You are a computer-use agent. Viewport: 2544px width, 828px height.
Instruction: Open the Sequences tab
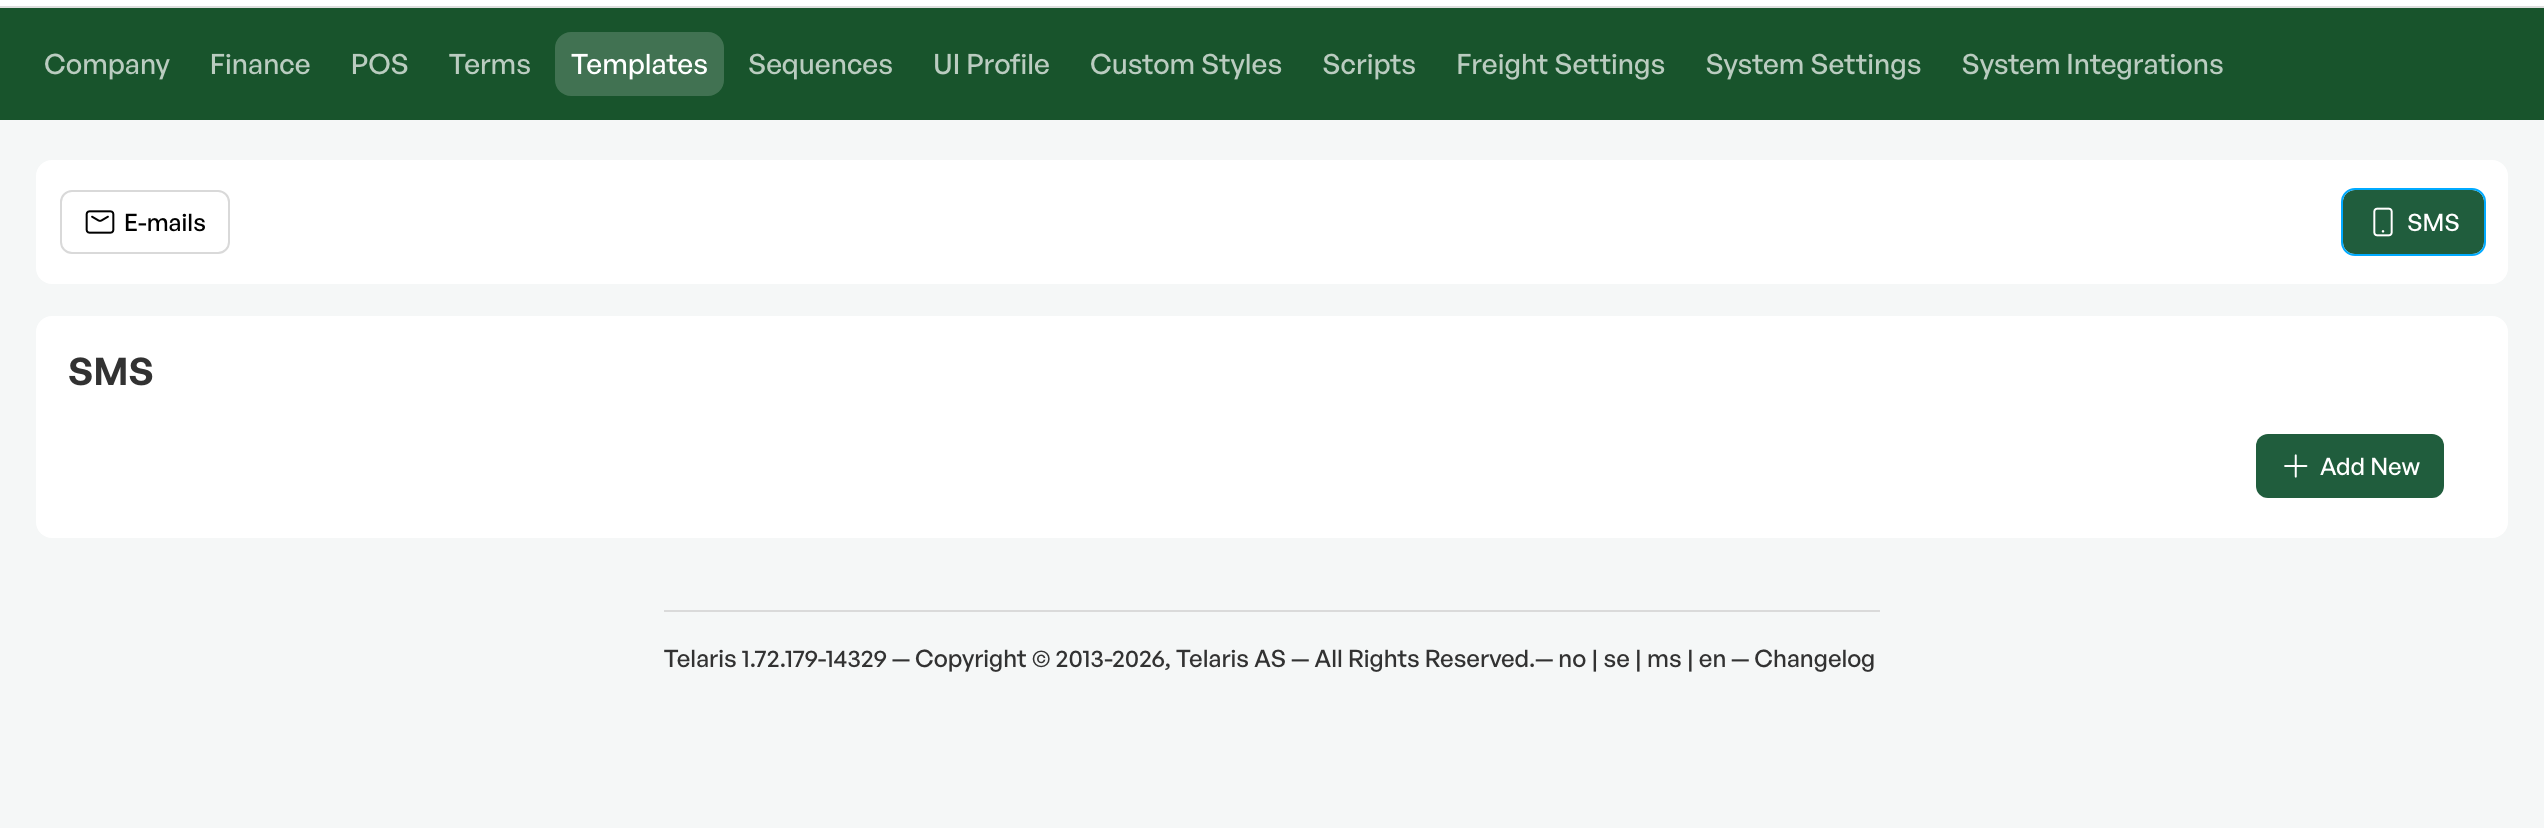[820, 64]
